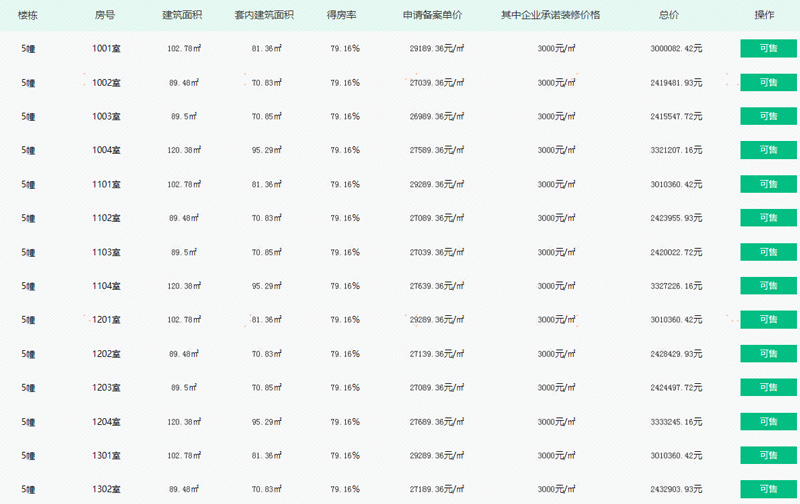
Task: Select total price 3333245.16元 cell
Action: [x=676, y=422]
